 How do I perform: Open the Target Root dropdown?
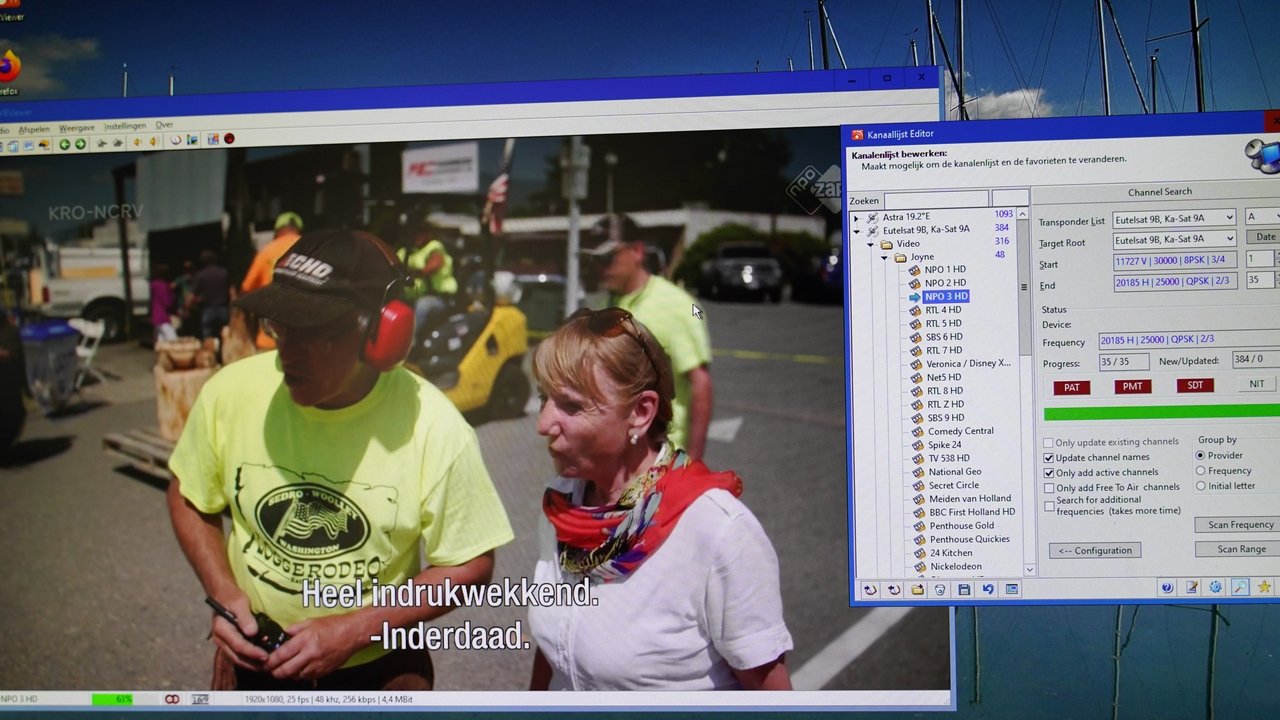pyautogui.click(x=1229, y=239)
